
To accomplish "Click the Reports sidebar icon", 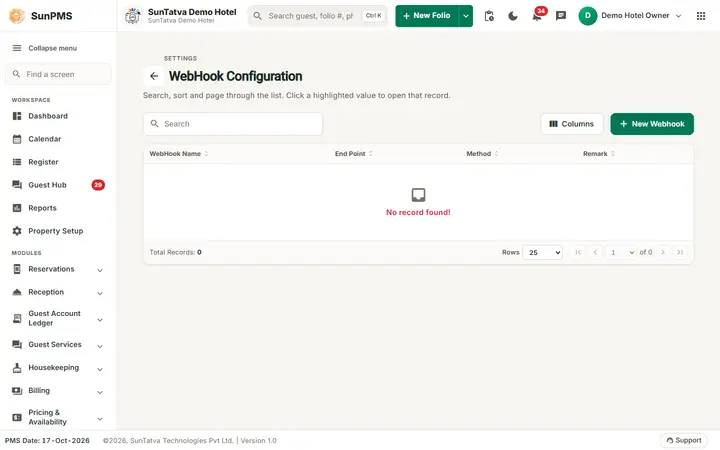I will click(x=17, y=208).
